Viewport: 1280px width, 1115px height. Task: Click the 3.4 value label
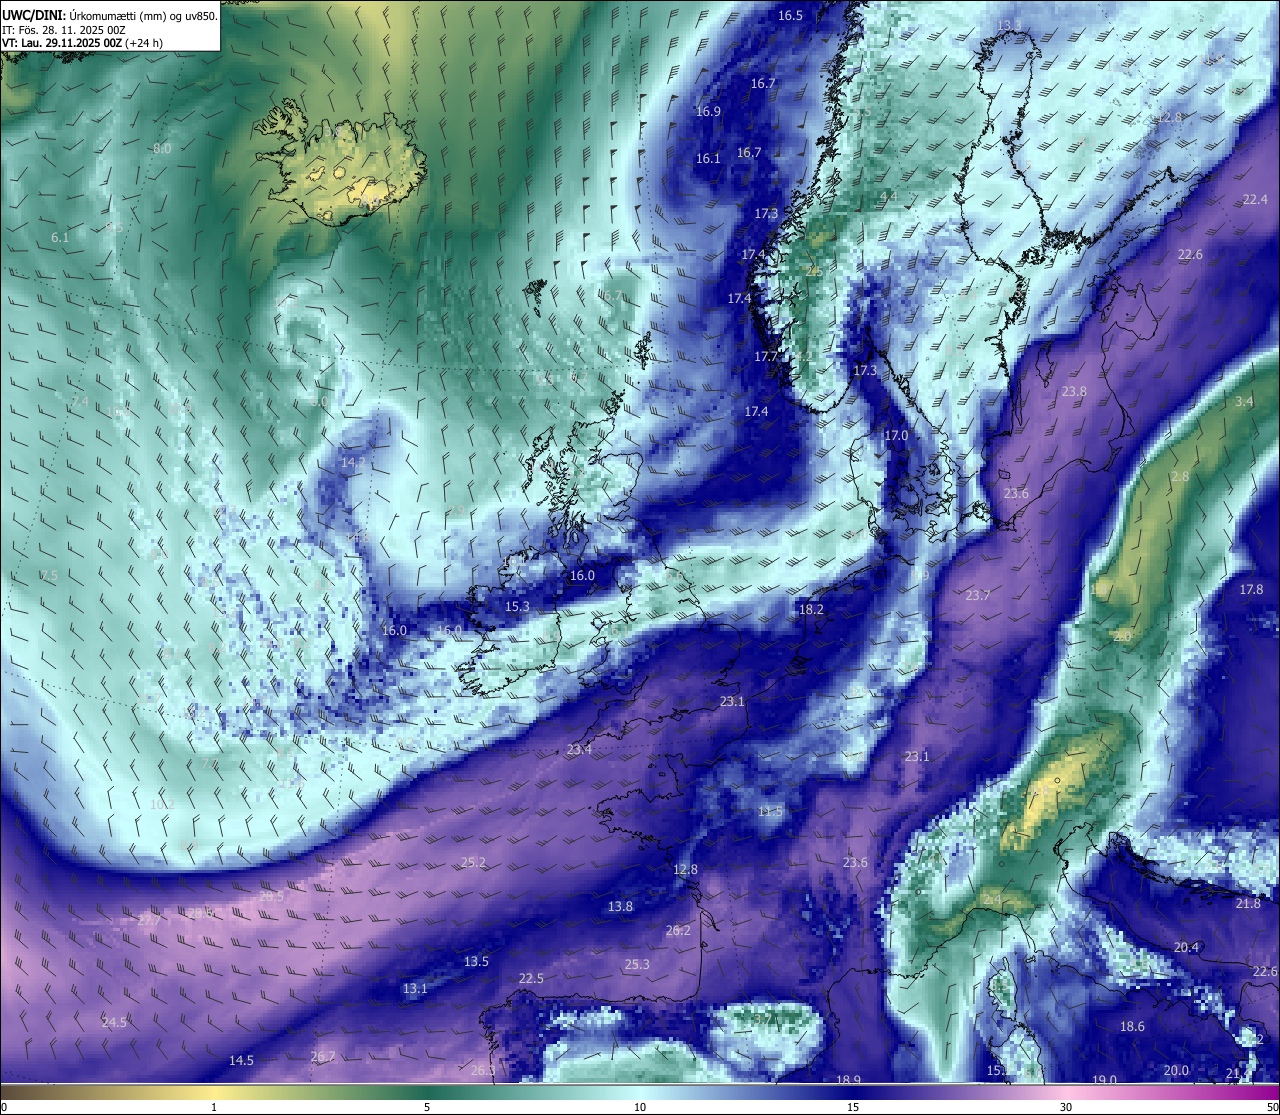(1244, 401)
